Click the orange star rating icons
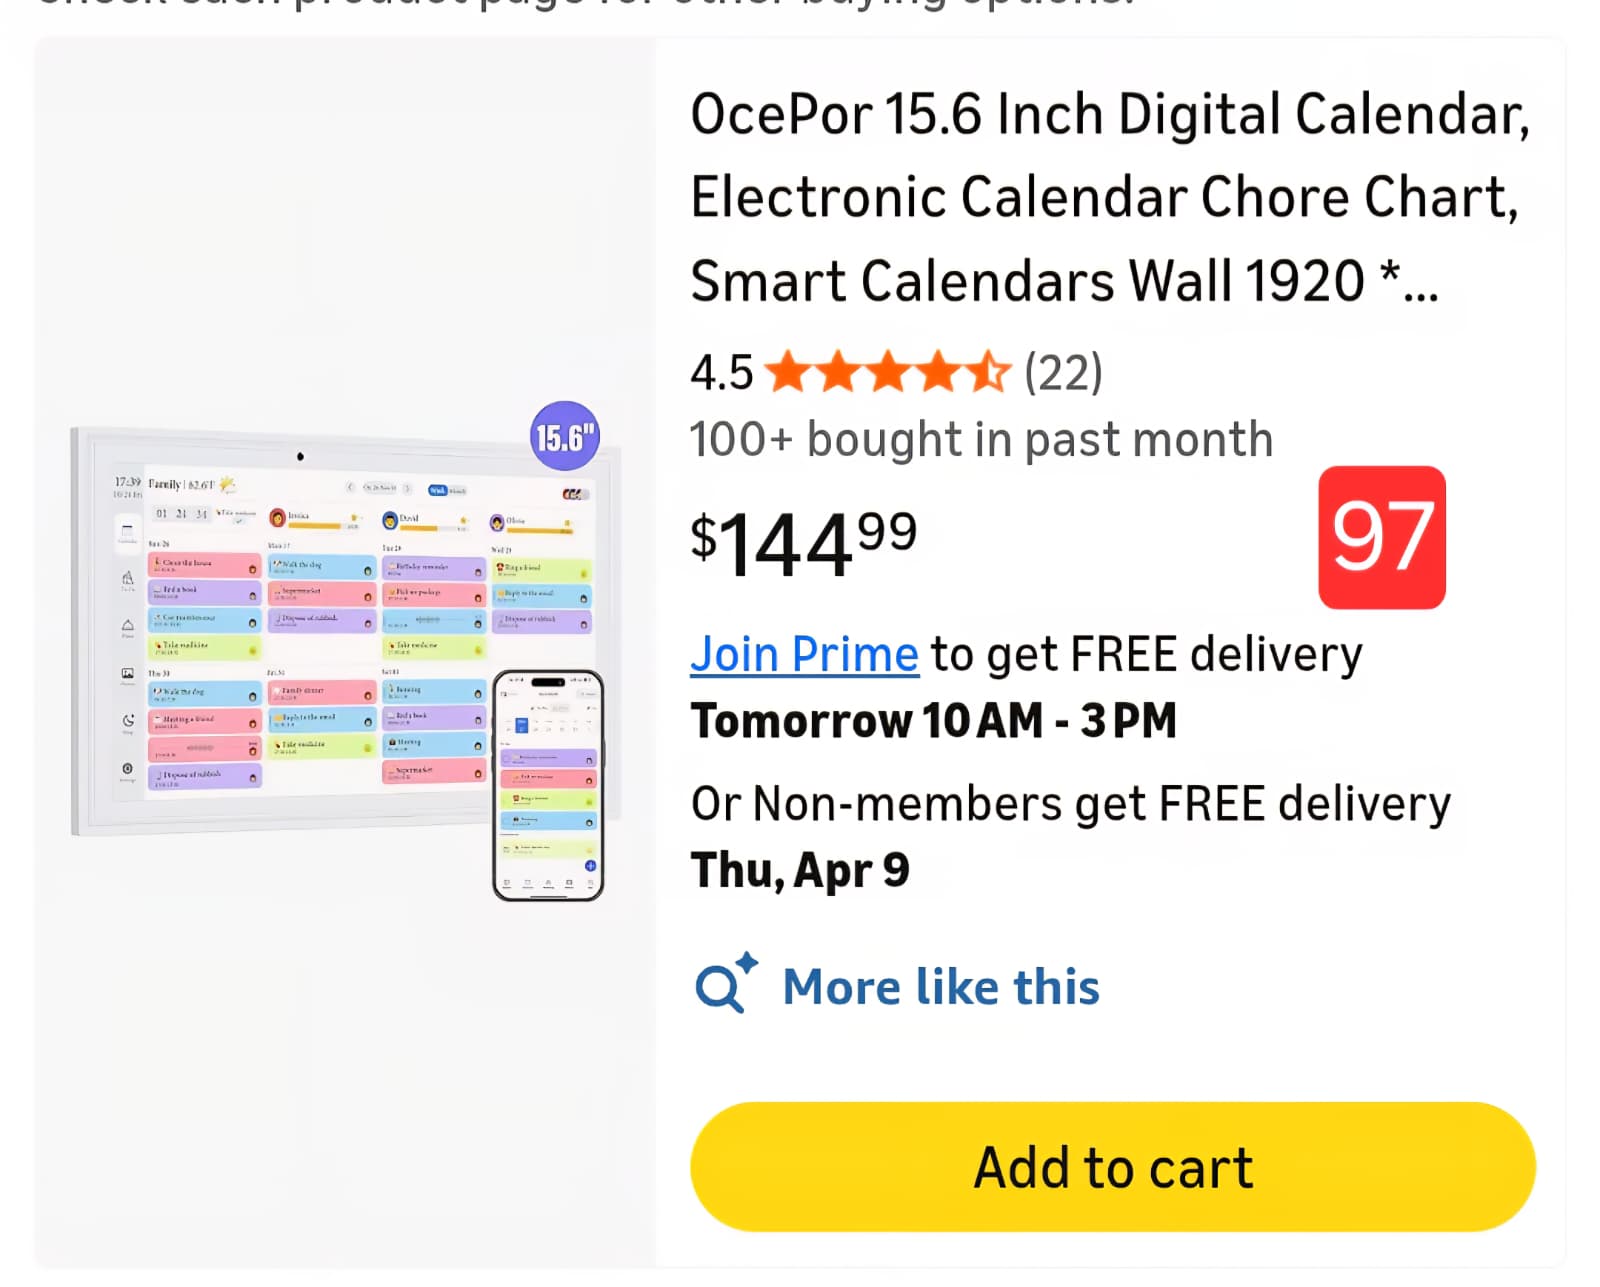This screenshot has height=1287, width=1600. click(888, 373)
